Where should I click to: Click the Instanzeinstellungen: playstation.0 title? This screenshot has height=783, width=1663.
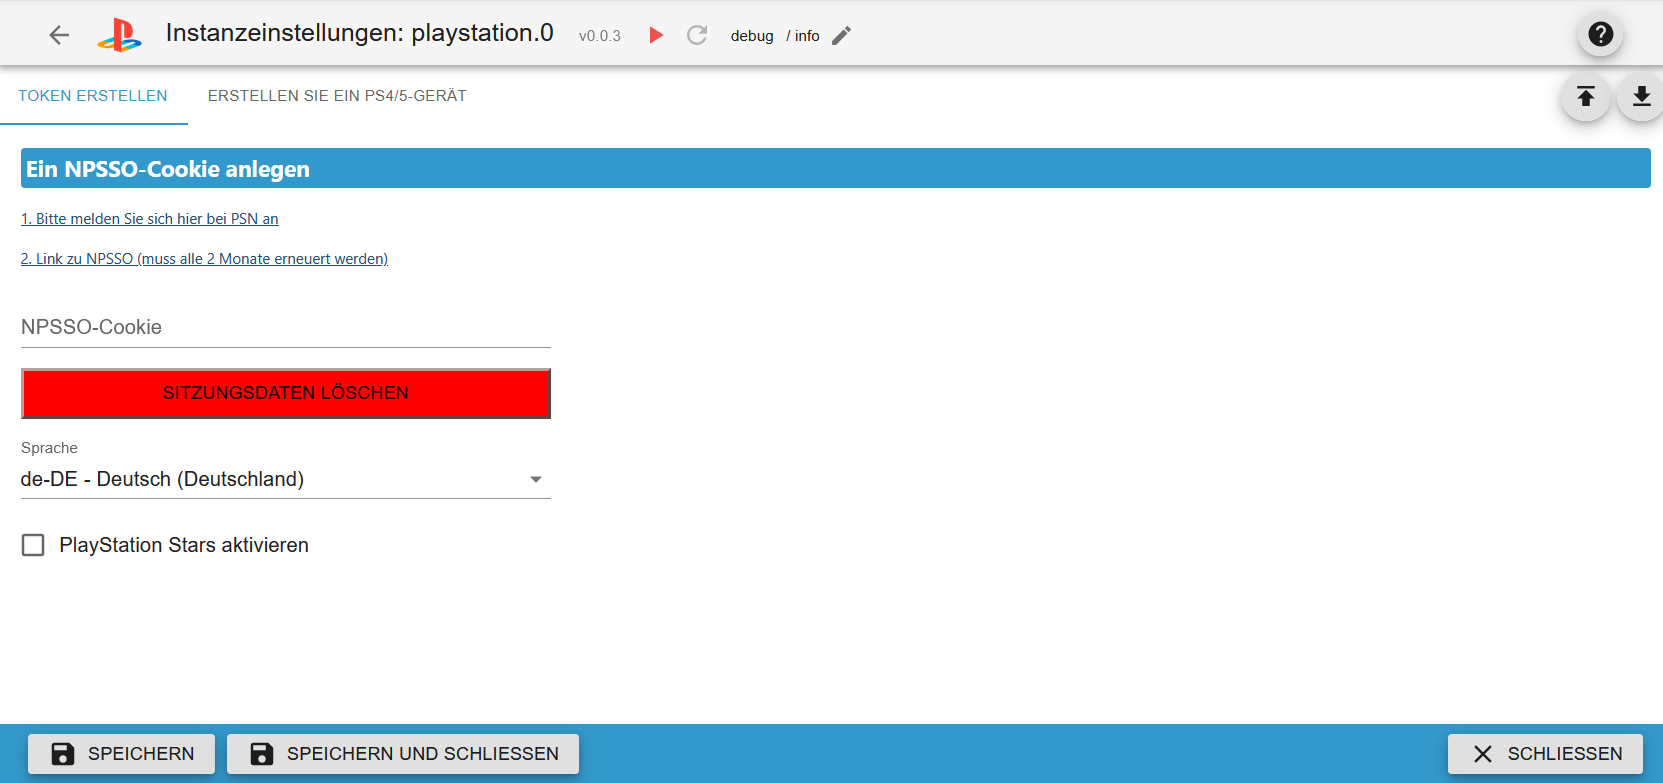[x=360, y=33]
